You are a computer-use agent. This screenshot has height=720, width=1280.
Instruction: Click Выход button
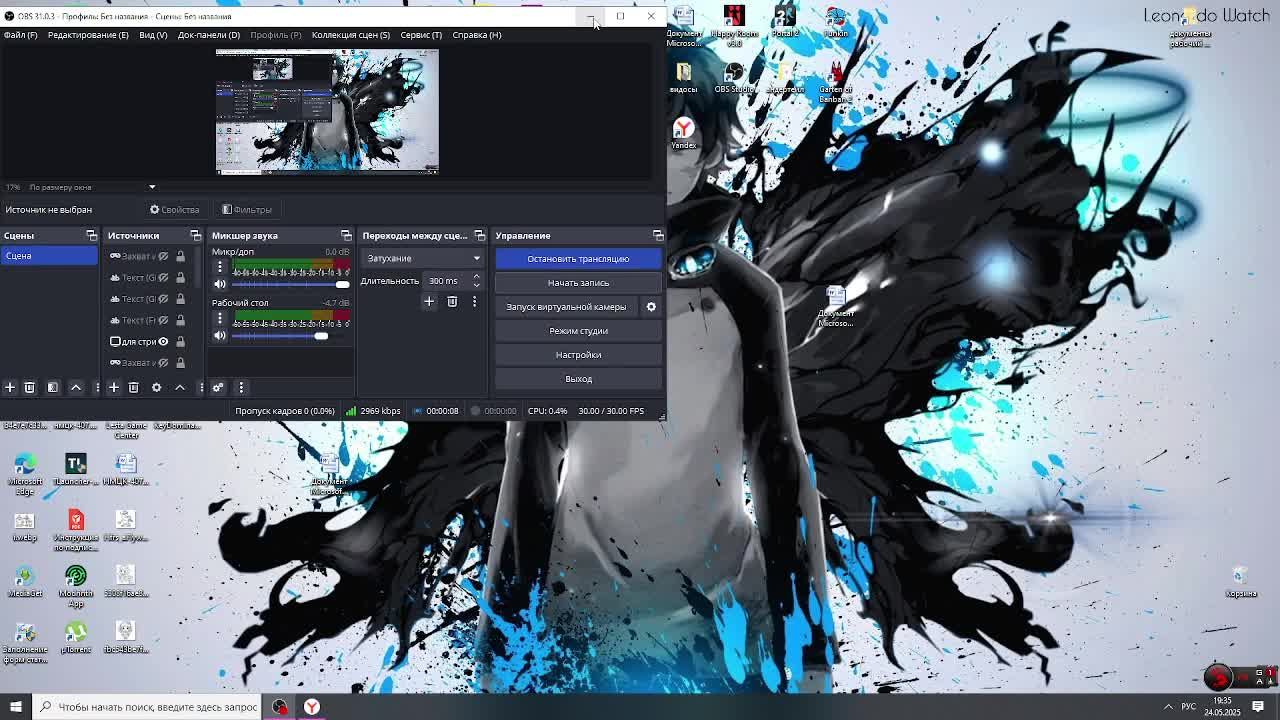click(578, 379)
